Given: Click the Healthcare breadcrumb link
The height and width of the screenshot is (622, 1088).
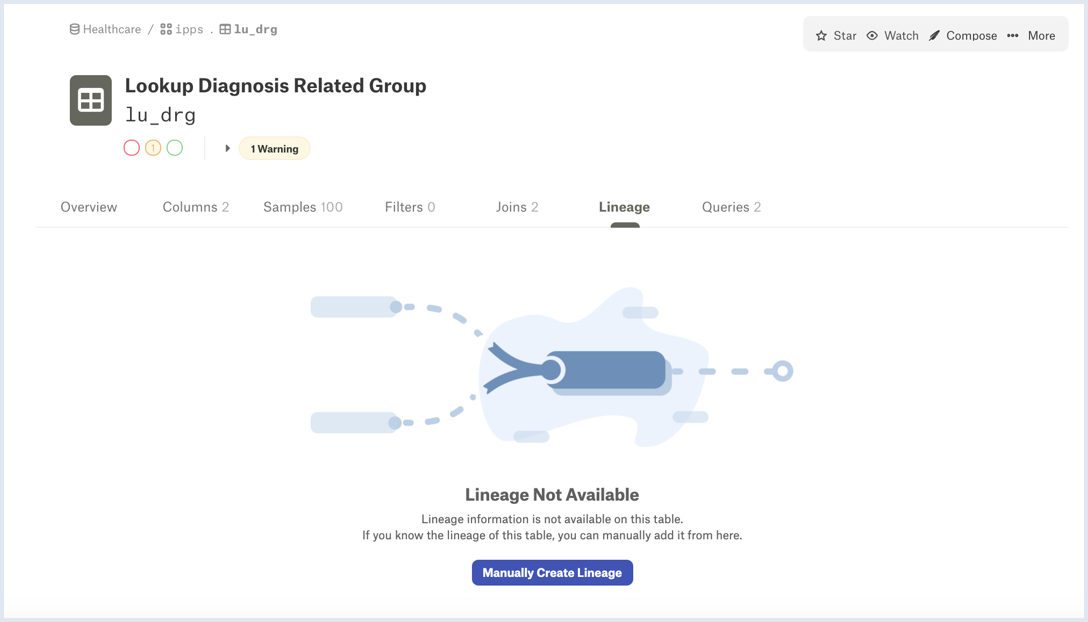Looking at the screenshot, I should click(112, 29).
